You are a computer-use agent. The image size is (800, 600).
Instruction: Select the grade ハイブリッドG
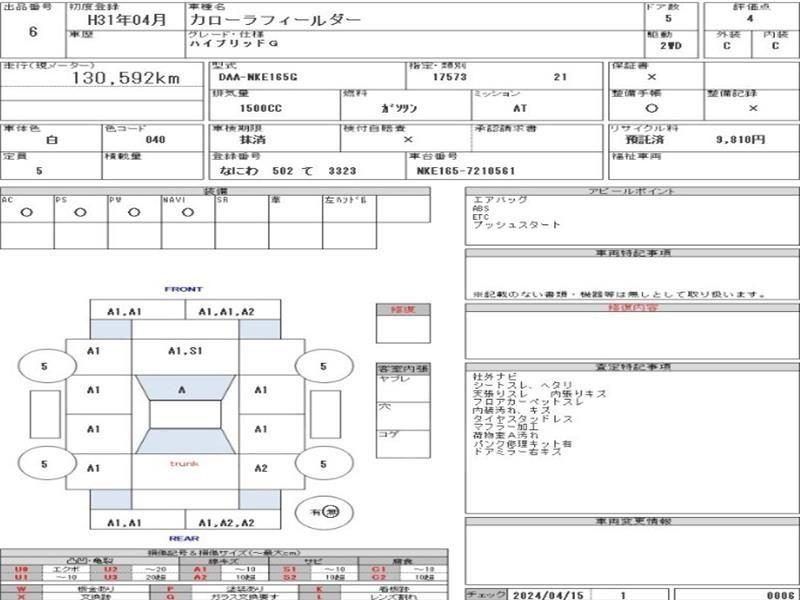coord(234,44)
